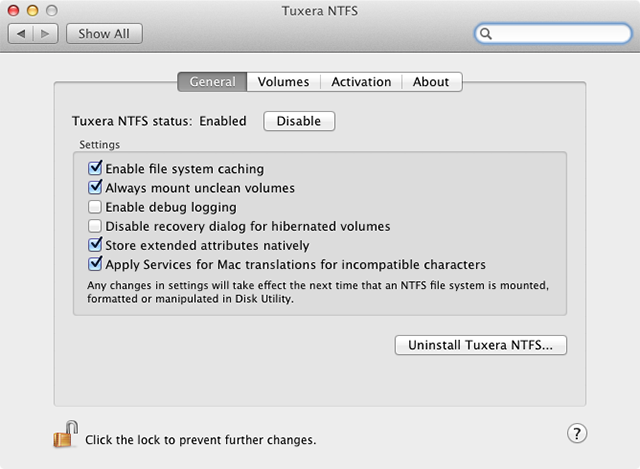Uncheck Apply Services for Mac translations
The height and width of the screenshot is (469, 640).
pyautogui.click(x=95, y=264)
